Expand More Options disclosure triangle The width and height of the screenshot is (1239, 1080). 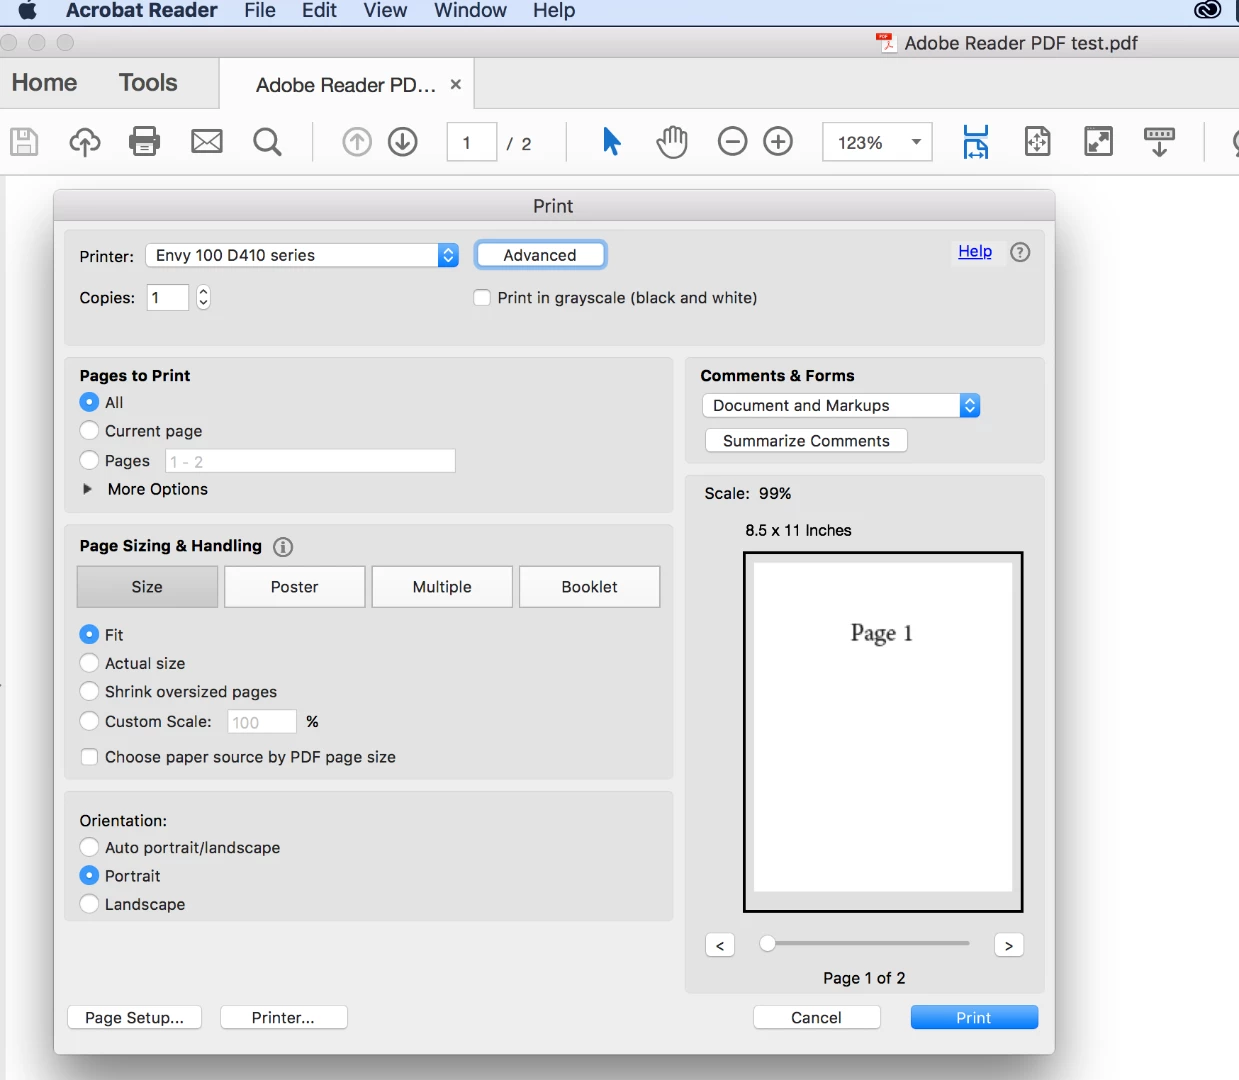pyautogui.click(x=87, y=489)
